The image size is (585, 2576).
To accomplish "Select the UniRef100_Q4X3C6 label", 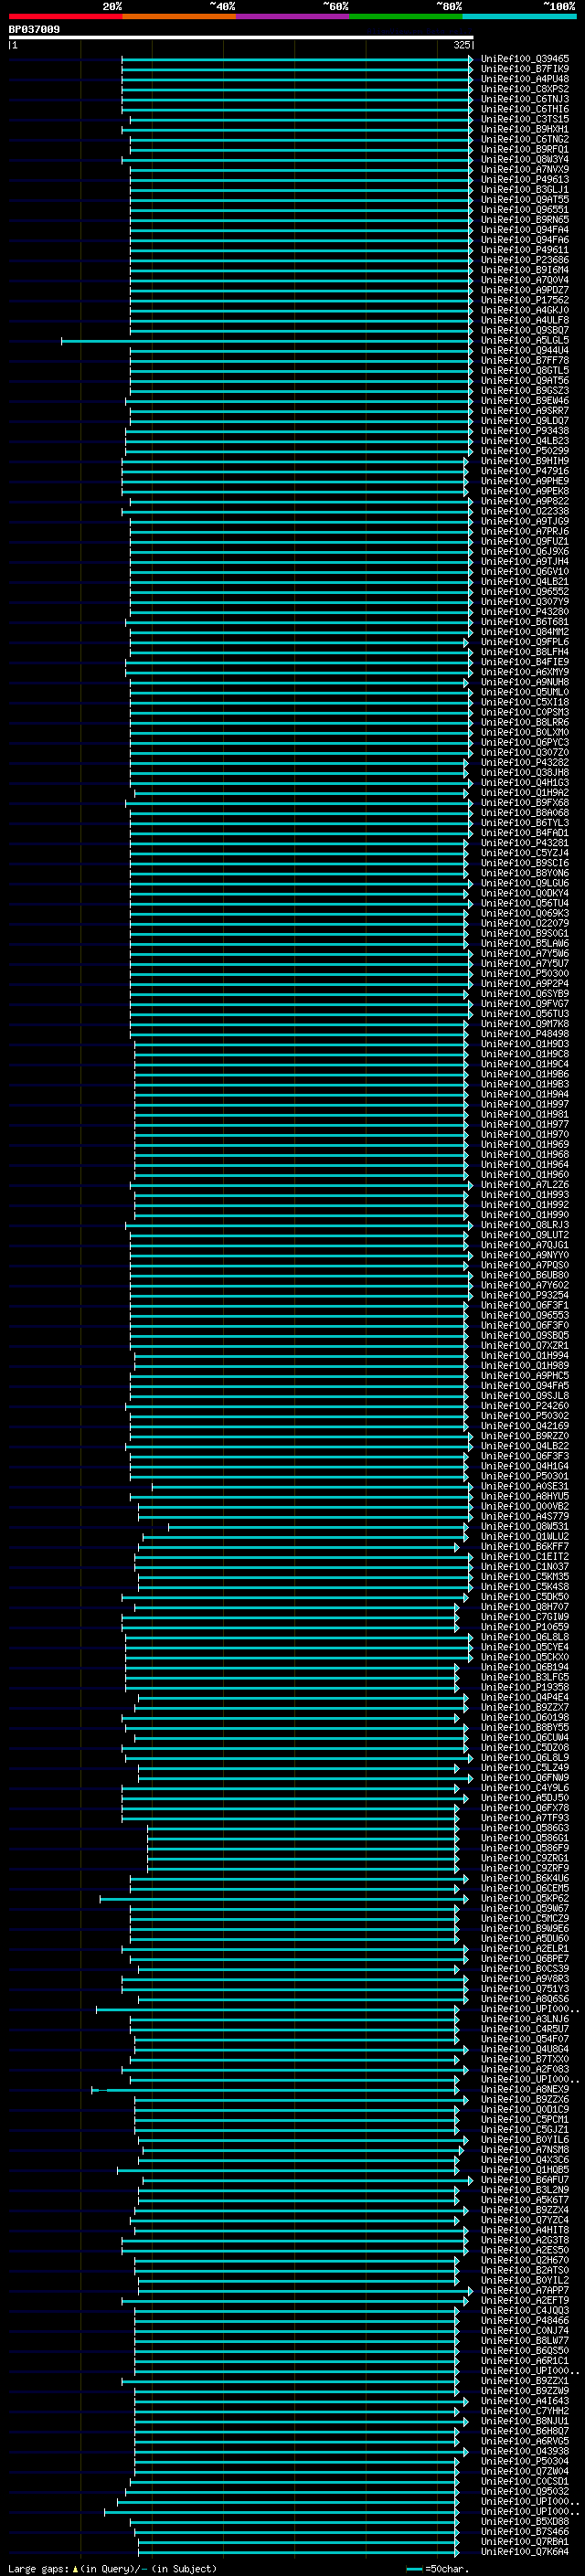I will tap(525, 2159).
